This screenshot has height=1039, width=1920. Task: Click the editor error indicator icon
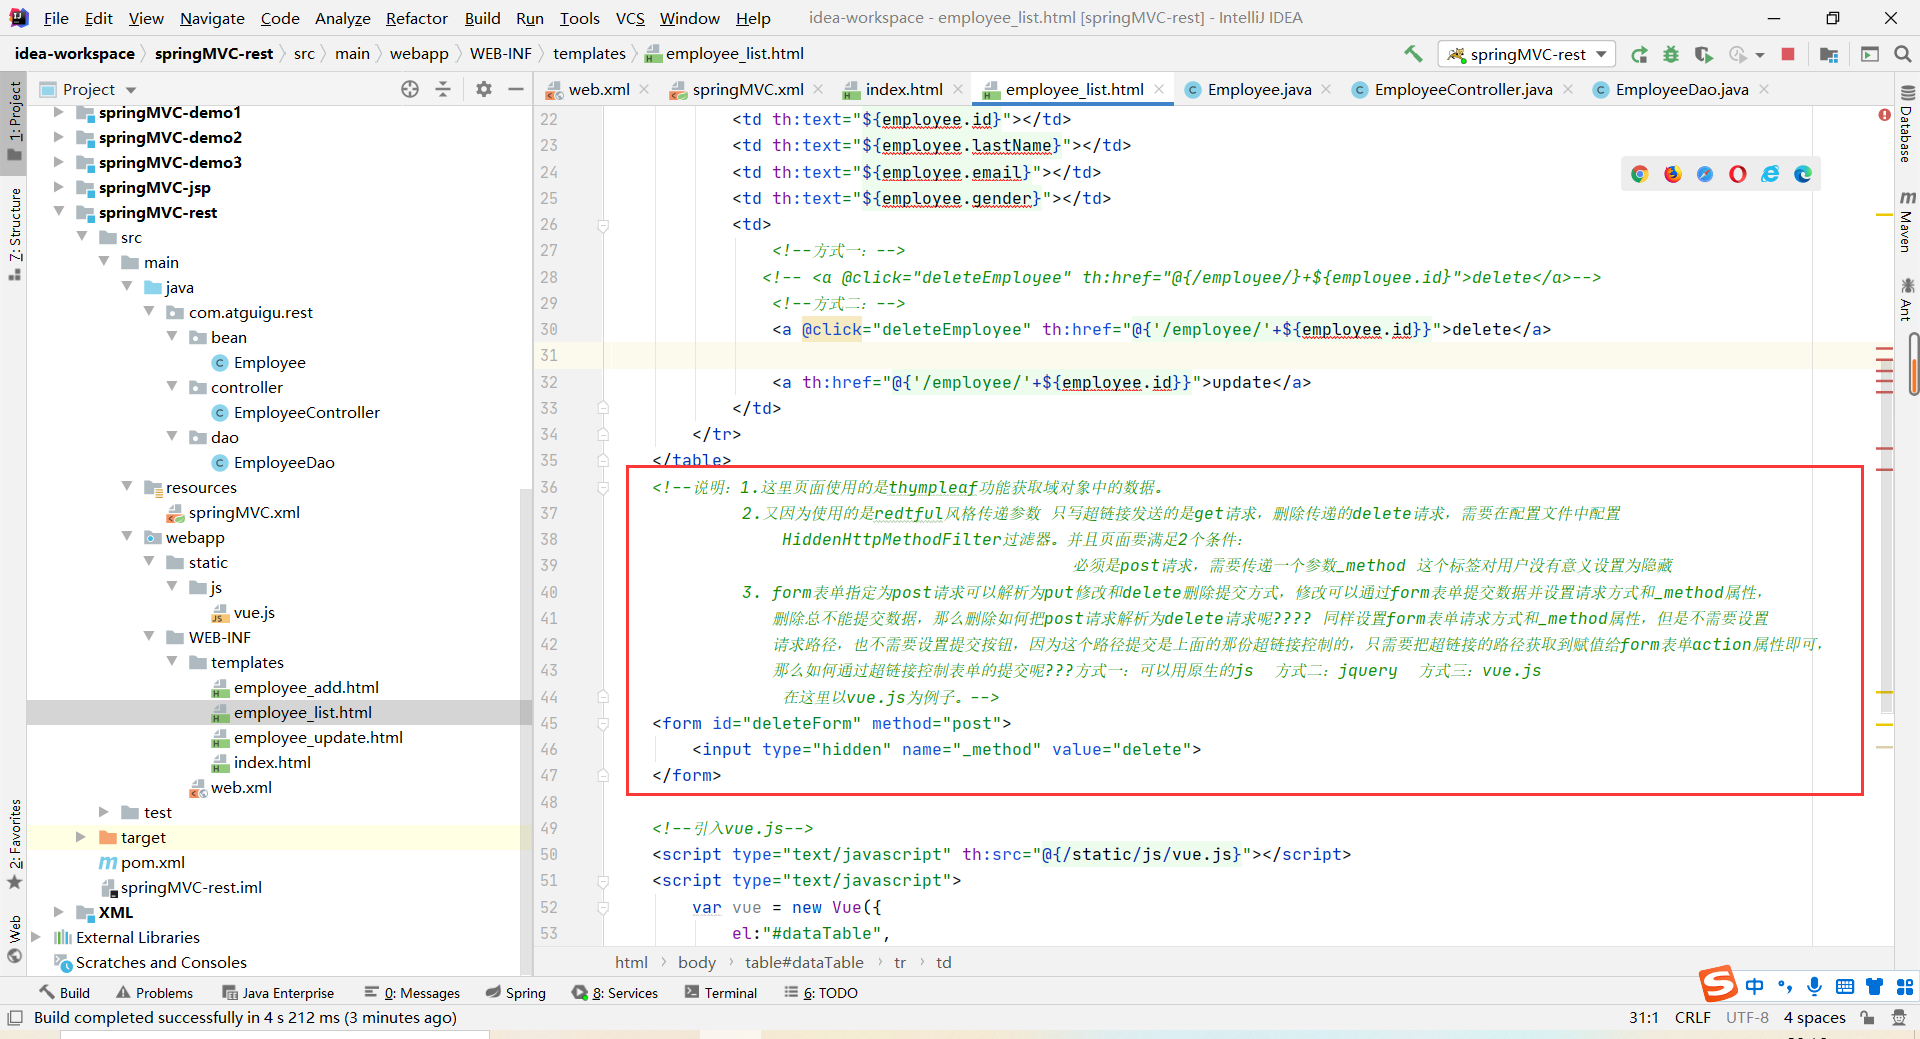(1884, 115)
